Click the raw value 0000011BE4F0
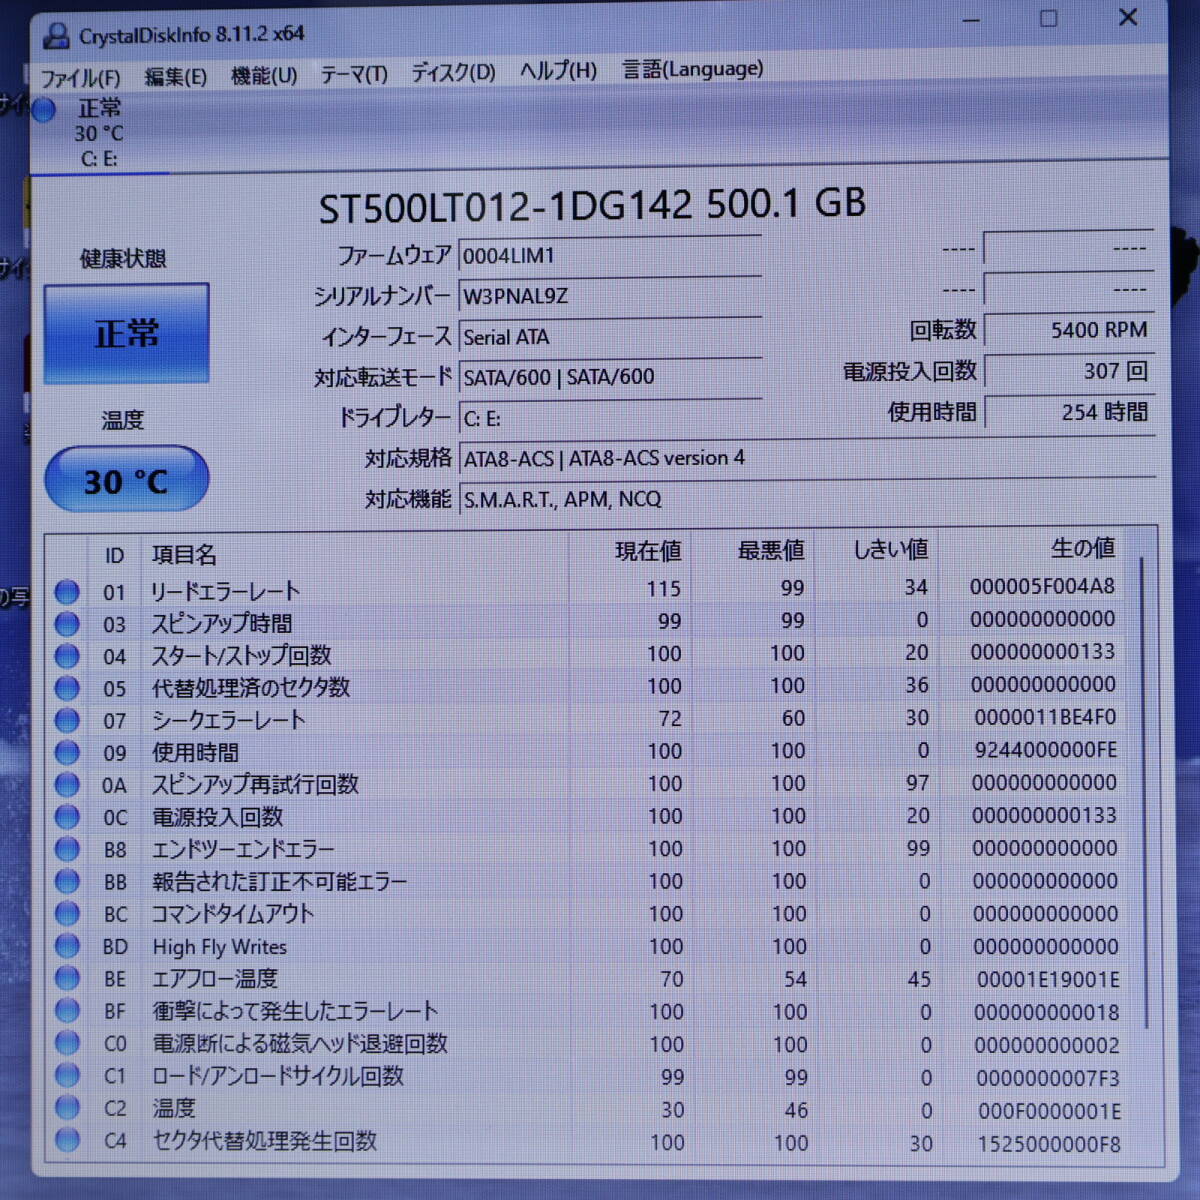This screenshot has height=1200, width=1200. pos(1045,717)
